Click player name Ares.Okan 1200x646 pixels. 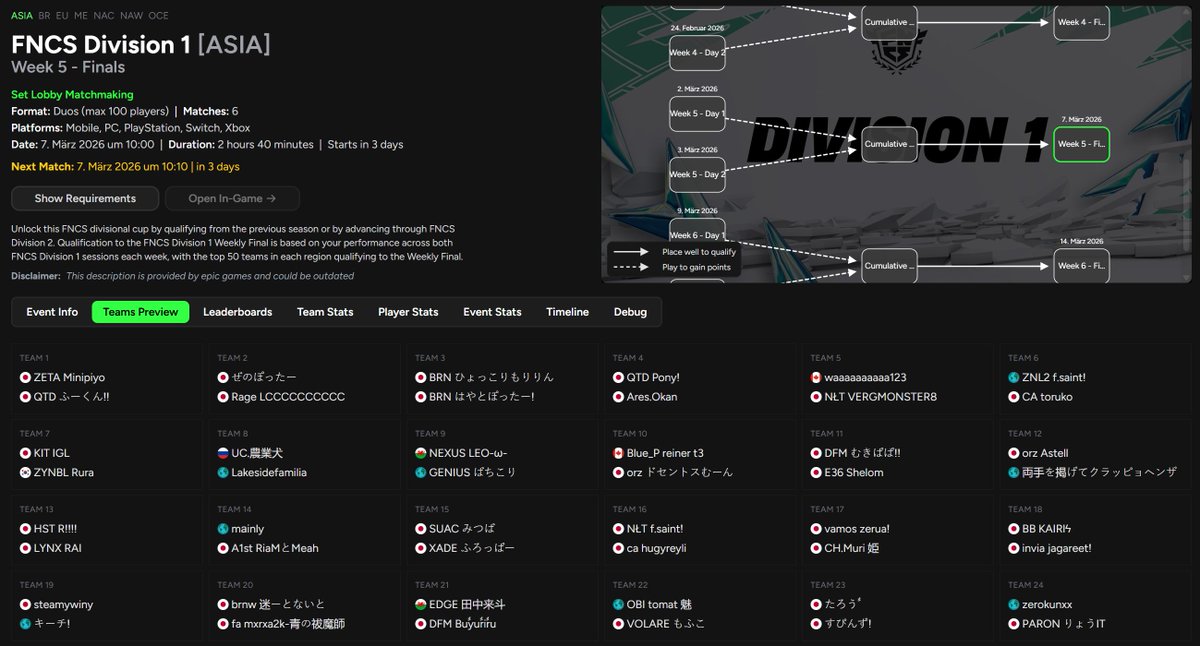click(652, 397)
